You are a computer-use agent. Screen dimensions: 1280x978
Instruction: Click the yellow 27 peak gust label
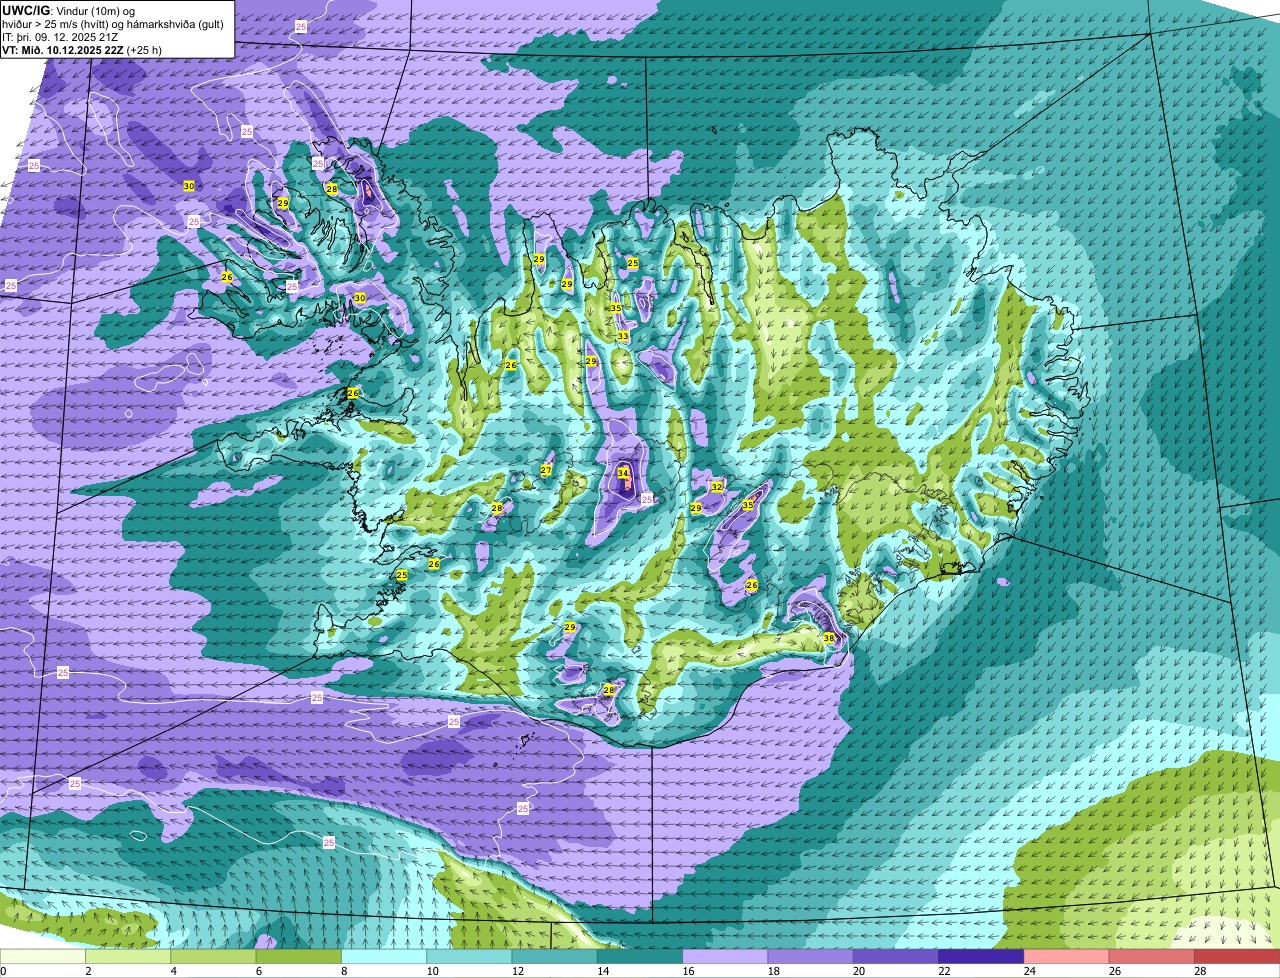[x=546, y=470]
